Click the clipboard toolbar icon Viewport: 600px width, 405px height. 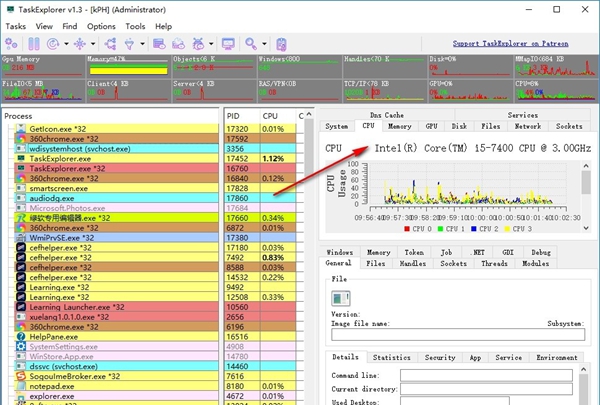[x=281, y=44]
